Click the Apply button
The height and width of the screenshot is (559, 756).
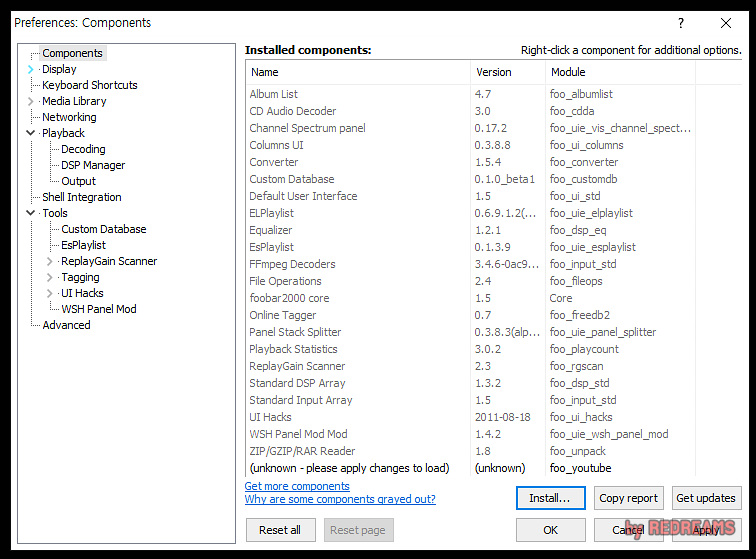[706, 530]
